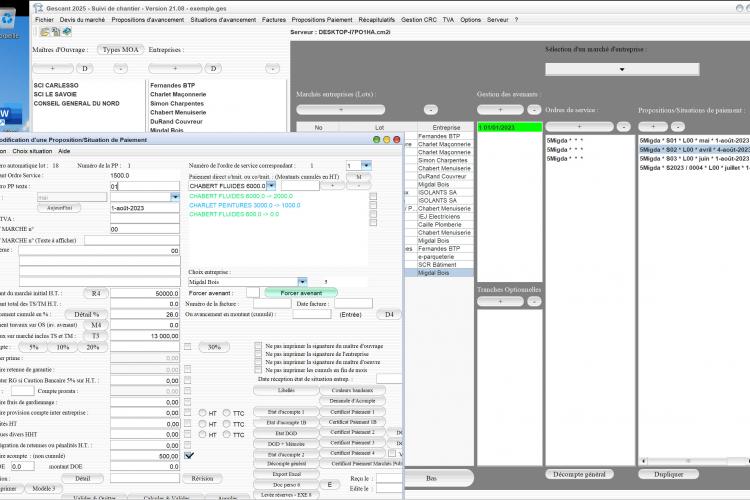The width and height of the screenshot is (750, 500).
Task: Apply the 30% button
Action: [214, 347]
